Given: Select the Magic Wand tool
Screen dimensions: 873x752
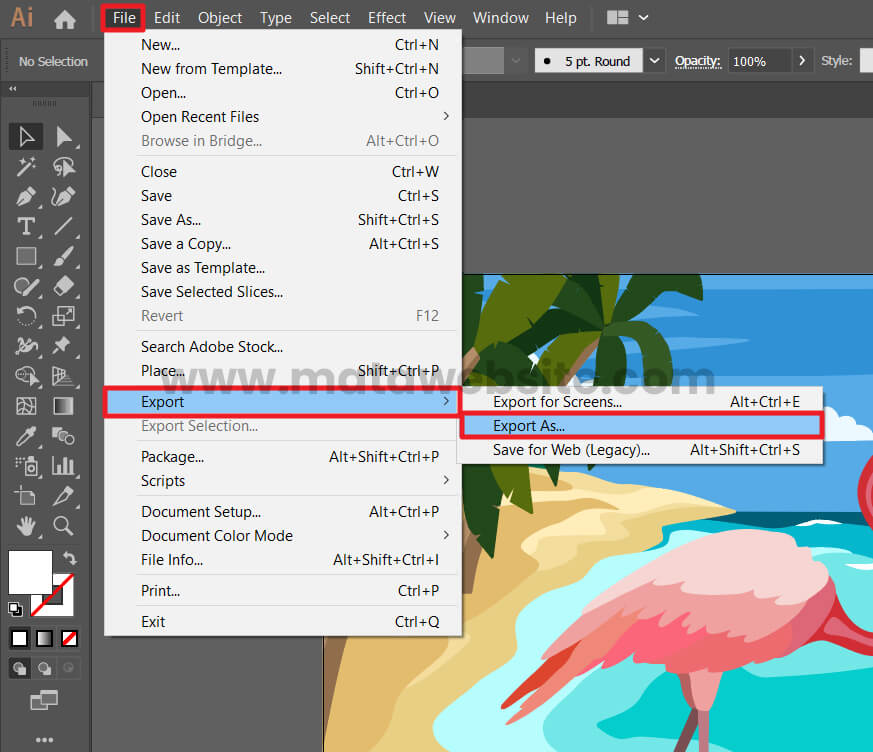Looking at the screenshot, I should (x=26, y=167).
